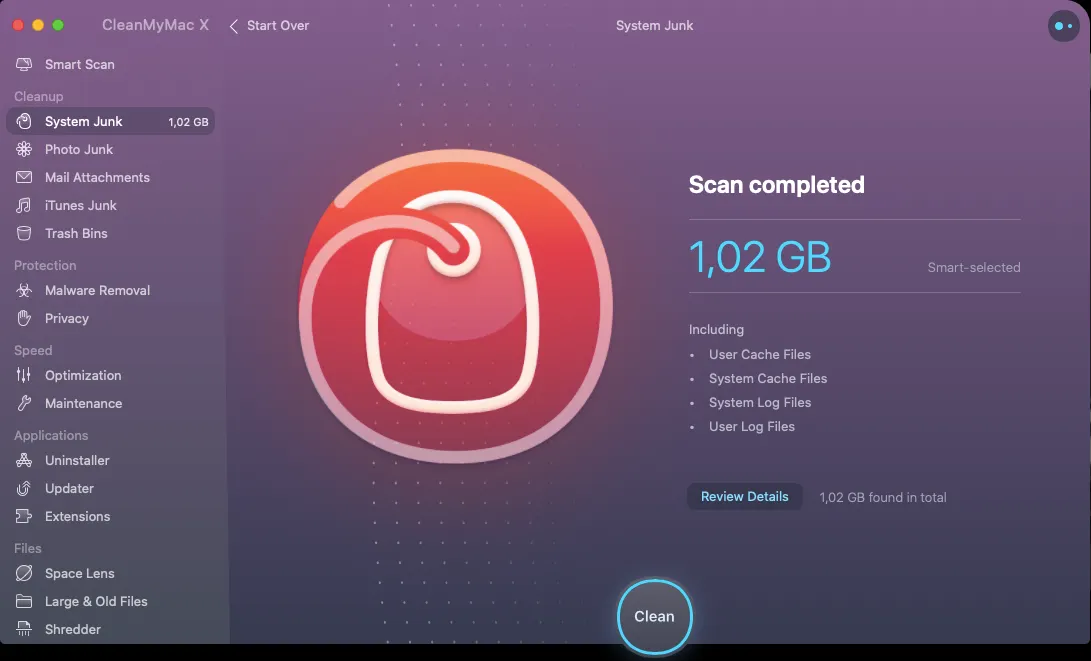Select Space Lens in Files section

point(79,573)
